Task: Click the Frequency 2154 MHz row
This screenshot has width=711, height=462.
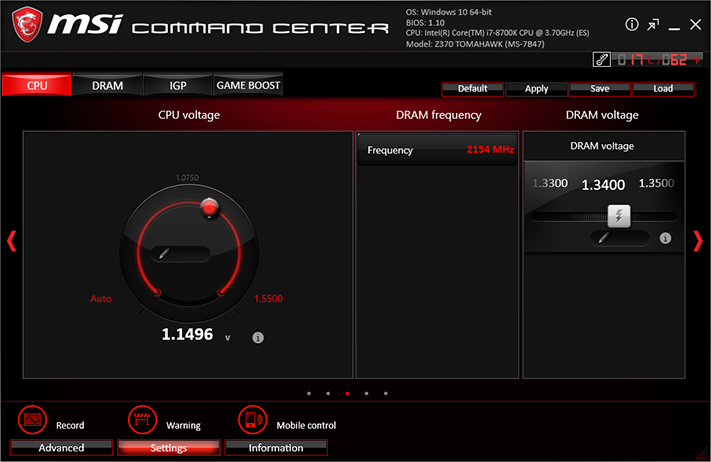Action: point(437,150)
